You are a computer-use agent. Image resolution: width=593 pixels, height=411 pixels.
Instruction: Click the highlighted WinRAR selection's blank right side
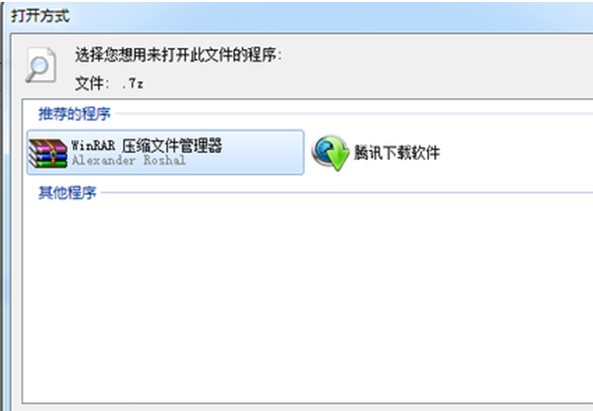click(263, 152)
